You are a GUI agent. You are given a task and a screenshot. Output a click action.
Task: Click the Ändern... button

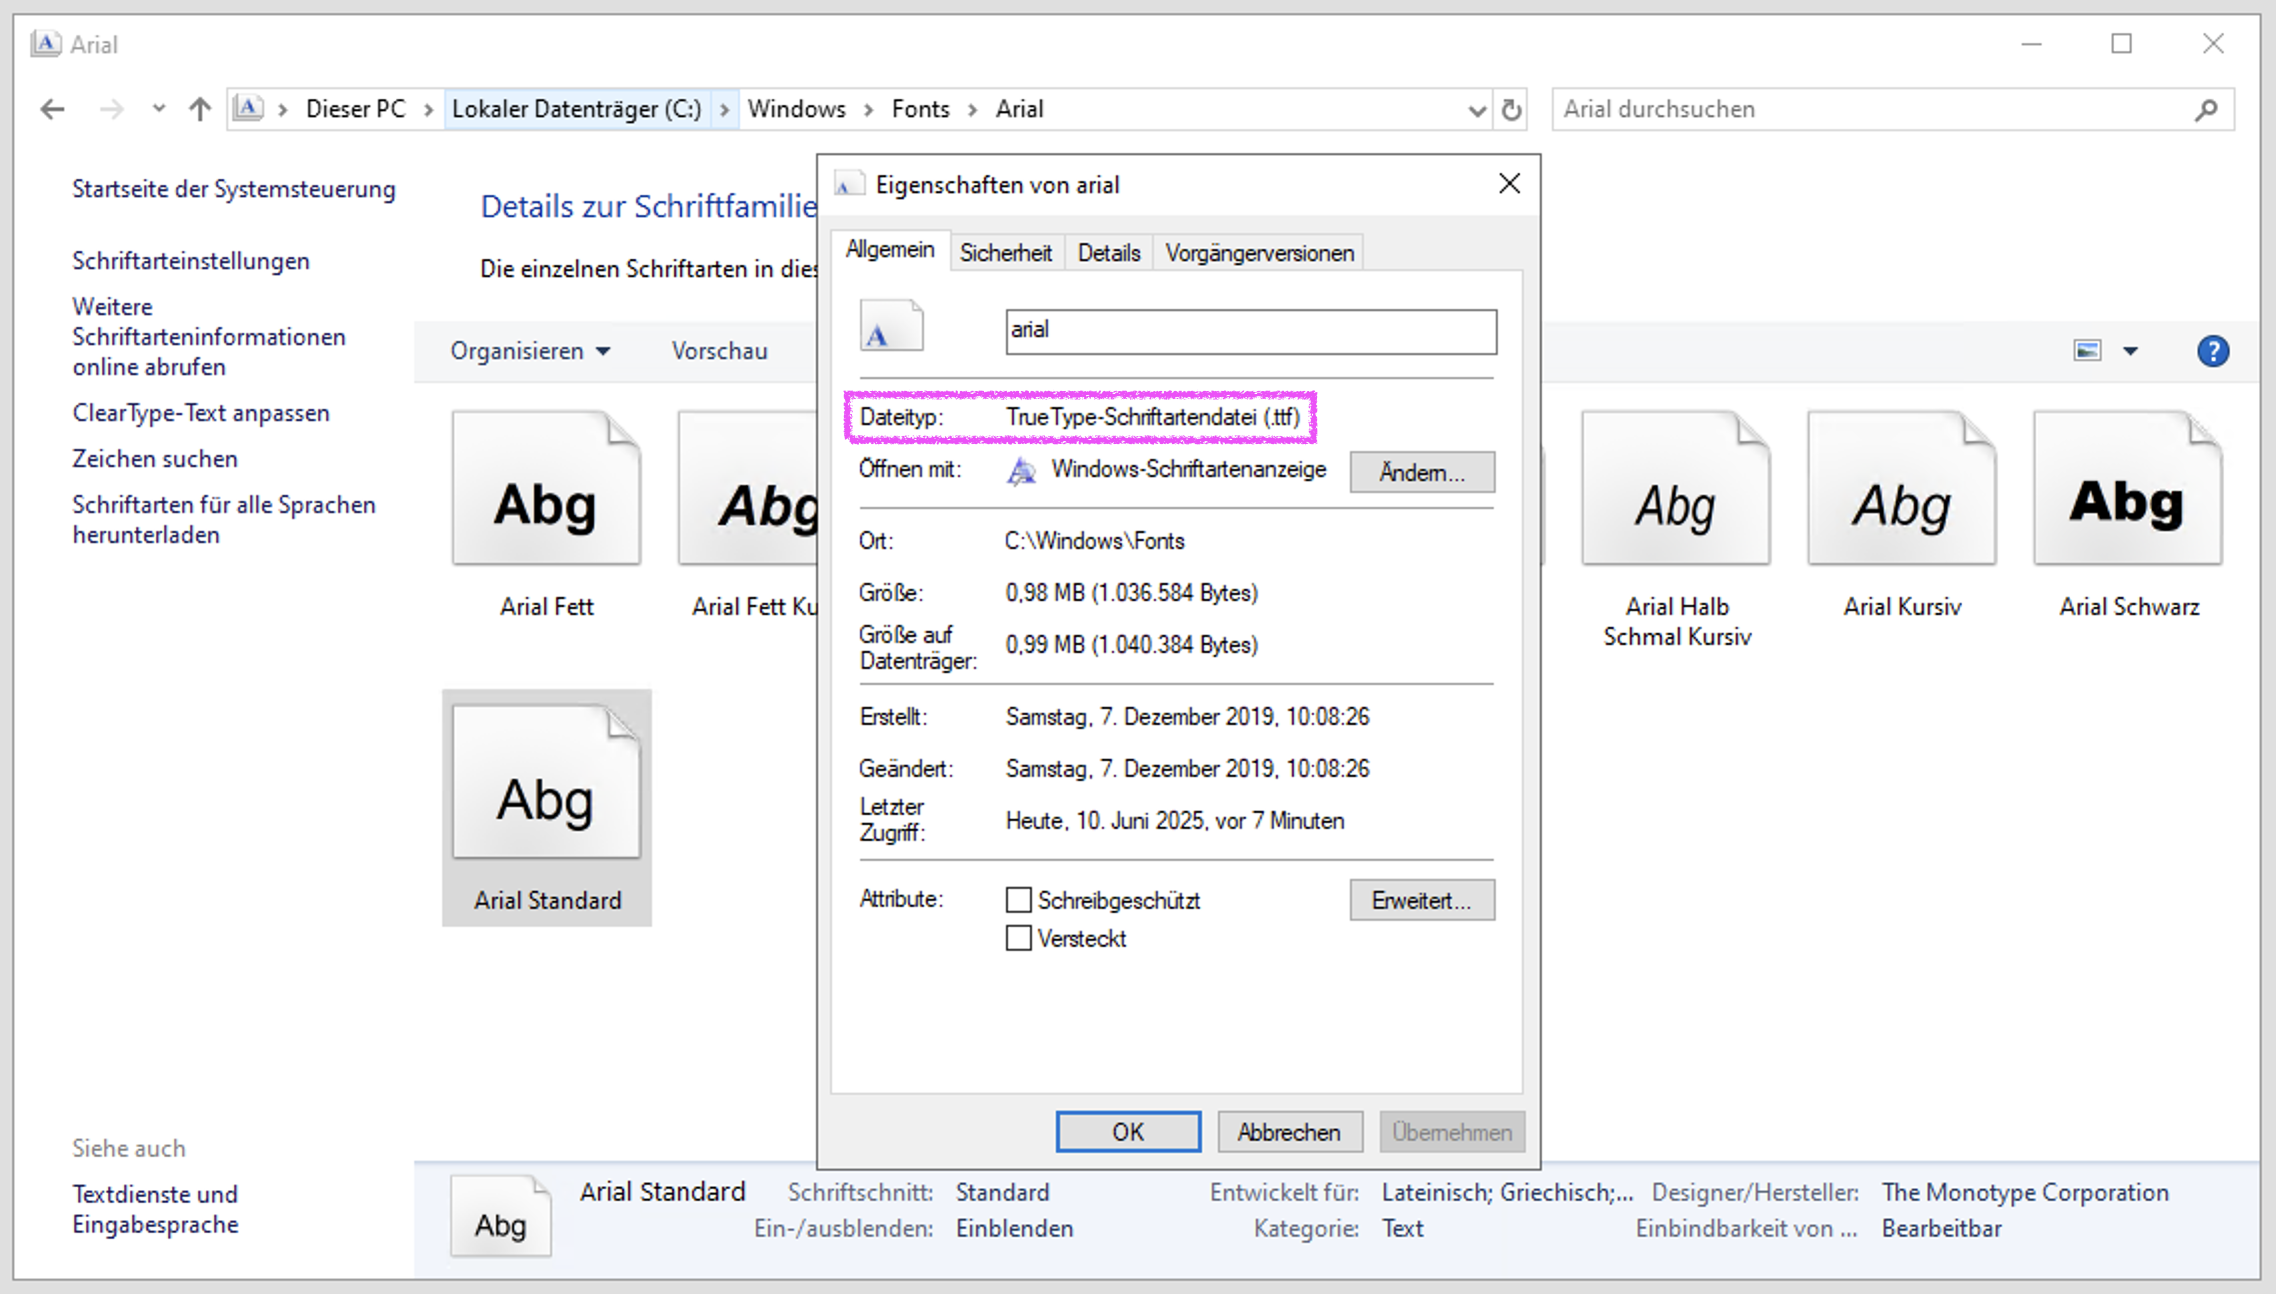click(1422, 472)
